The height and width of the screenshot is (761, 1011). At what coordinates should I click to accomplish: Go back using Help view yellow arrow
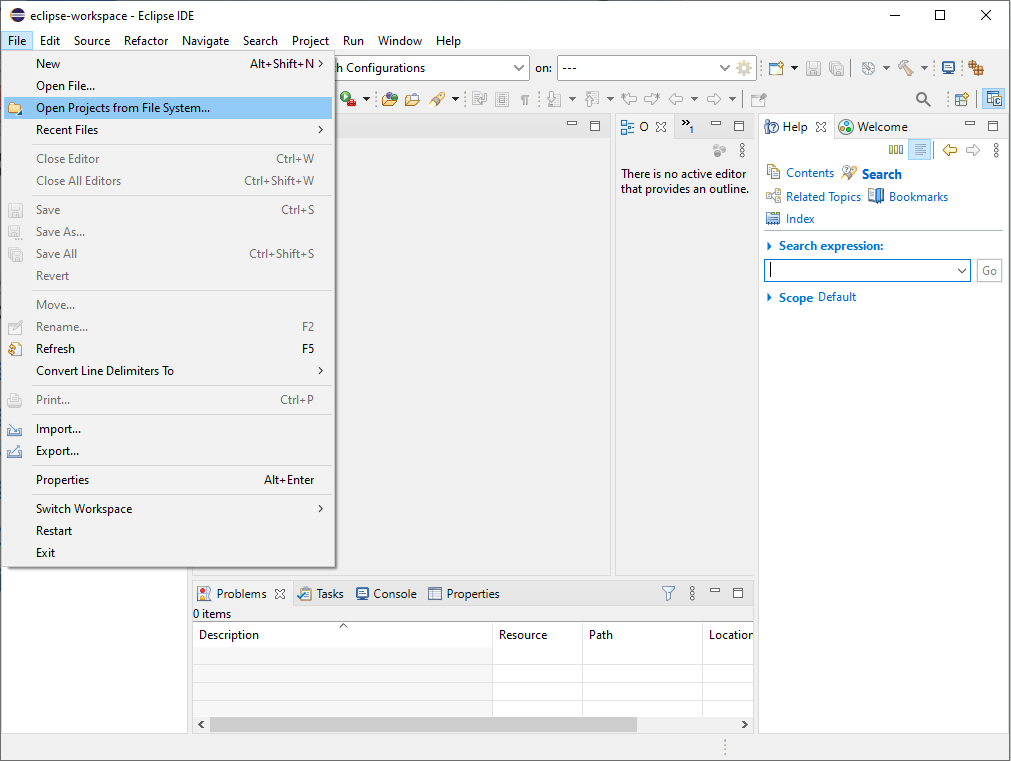coord(949,150)
